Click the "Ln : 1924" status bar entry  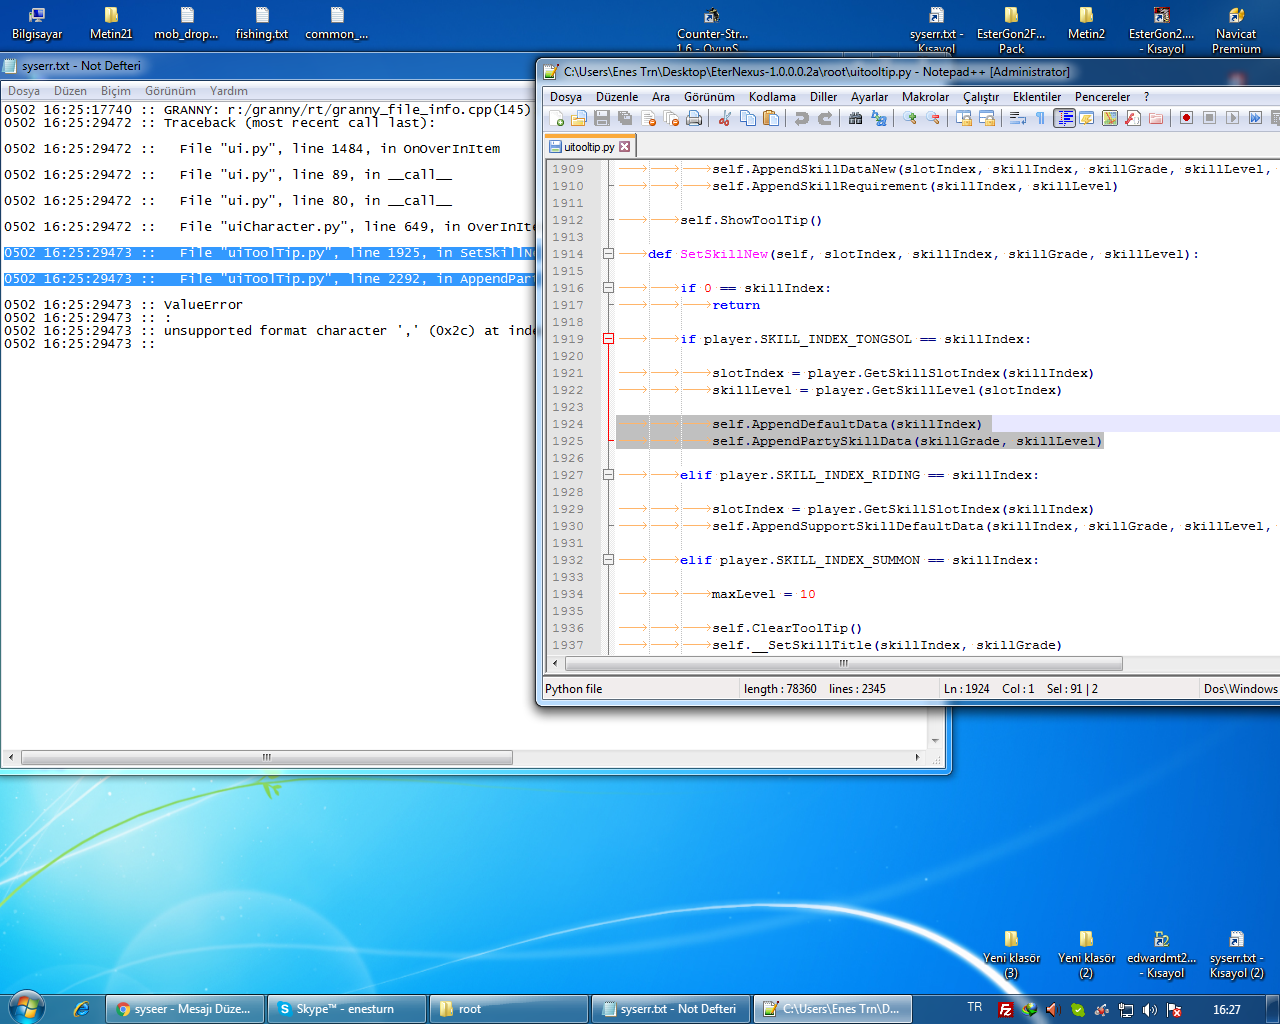tap(967, 689)
